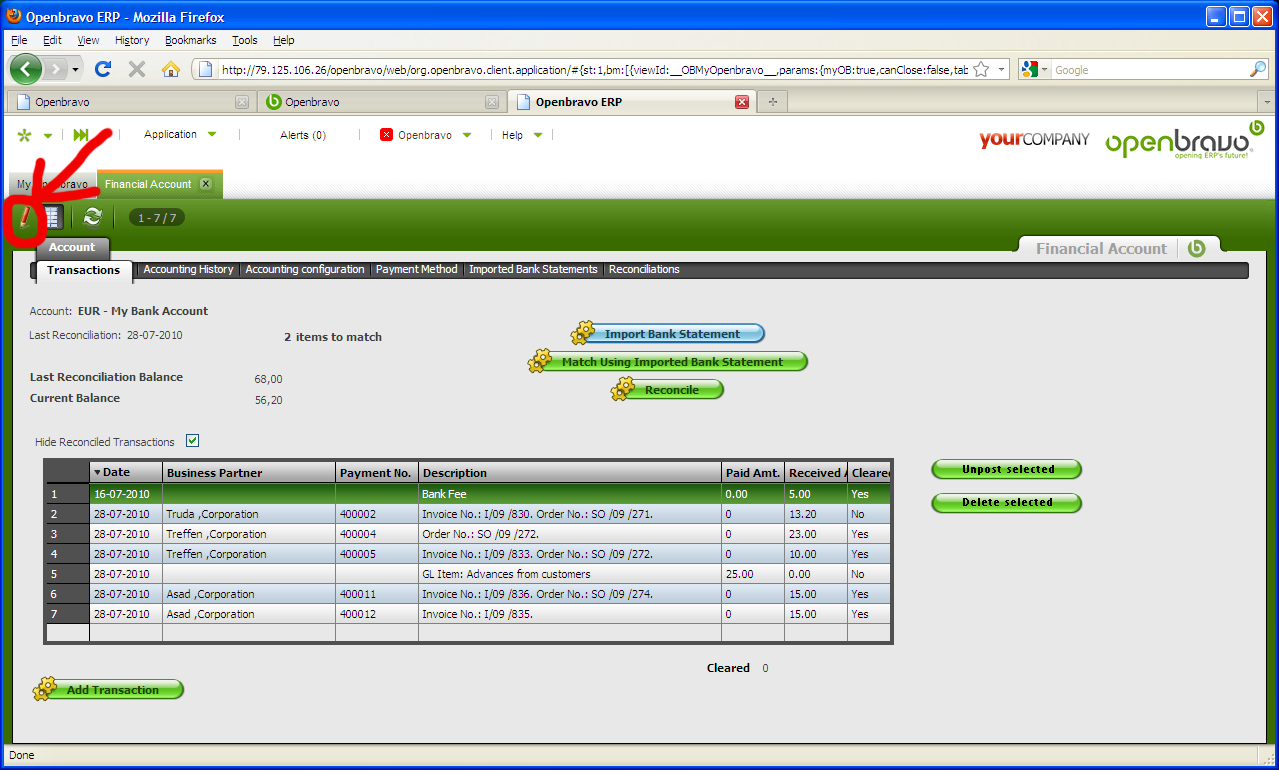Click the green fast-forward quick launch icon
1279x770 pixels.
point(81,135)
